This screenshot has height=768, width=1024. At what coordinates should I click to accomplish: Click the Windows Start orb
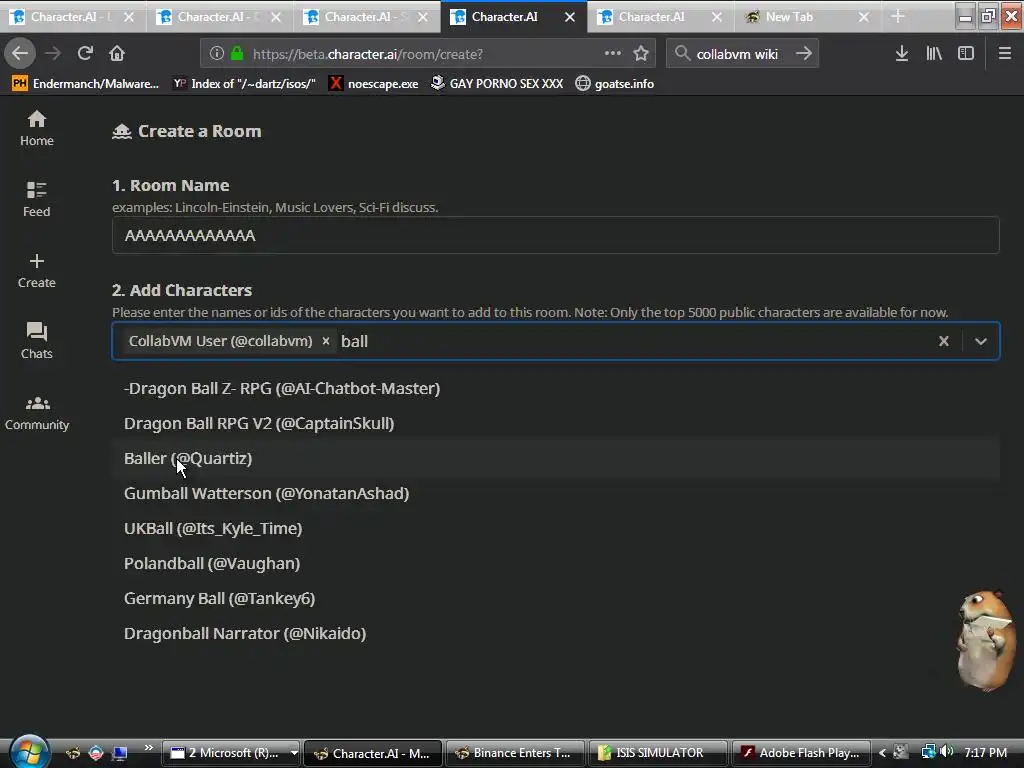pyautogui.click(x=29, y=752)
